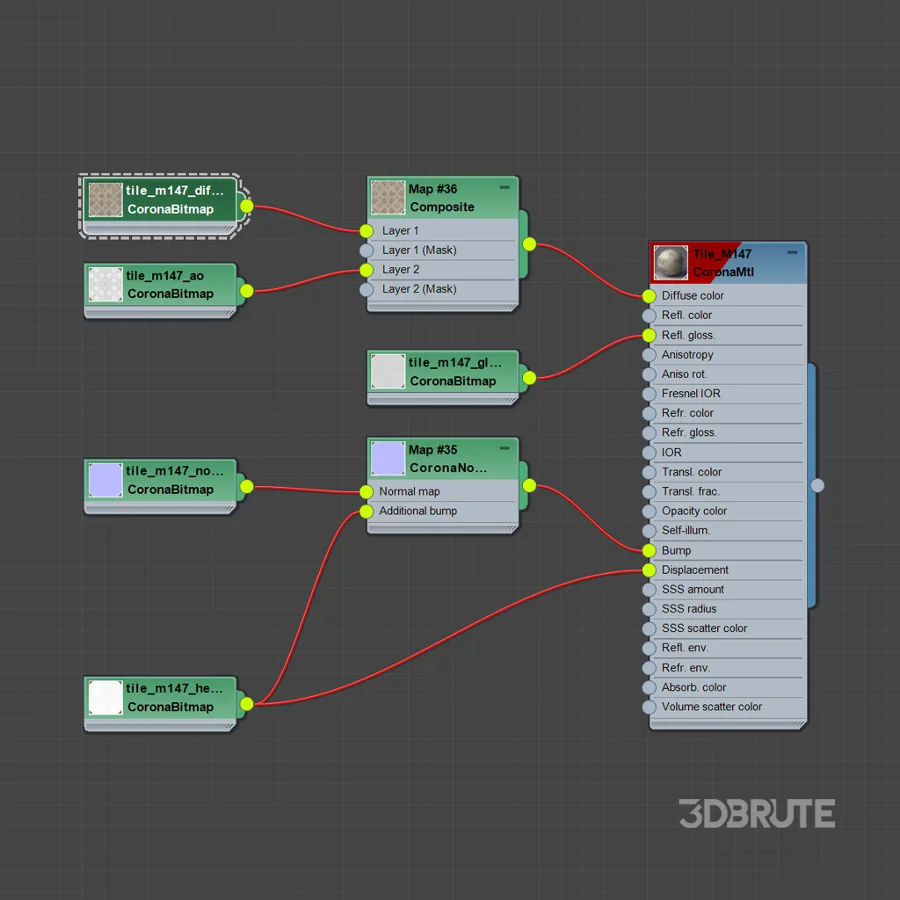Click the Displacement slot label

pos(695,570)
